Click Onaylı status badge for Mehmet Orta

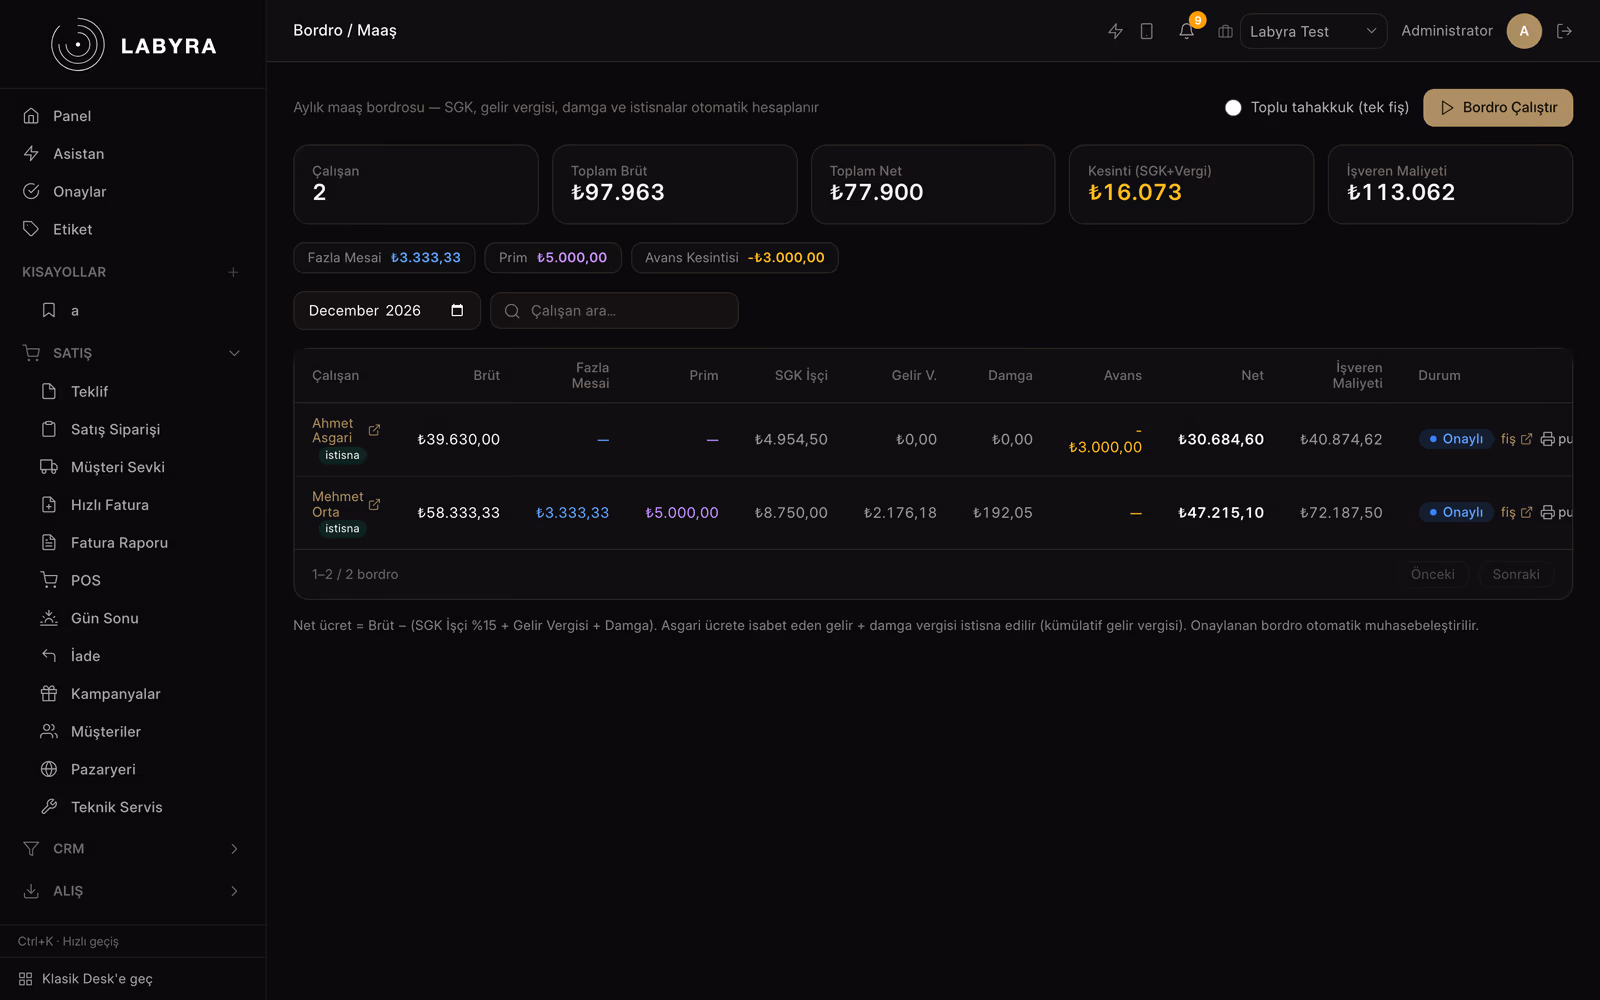(1456, 512)
